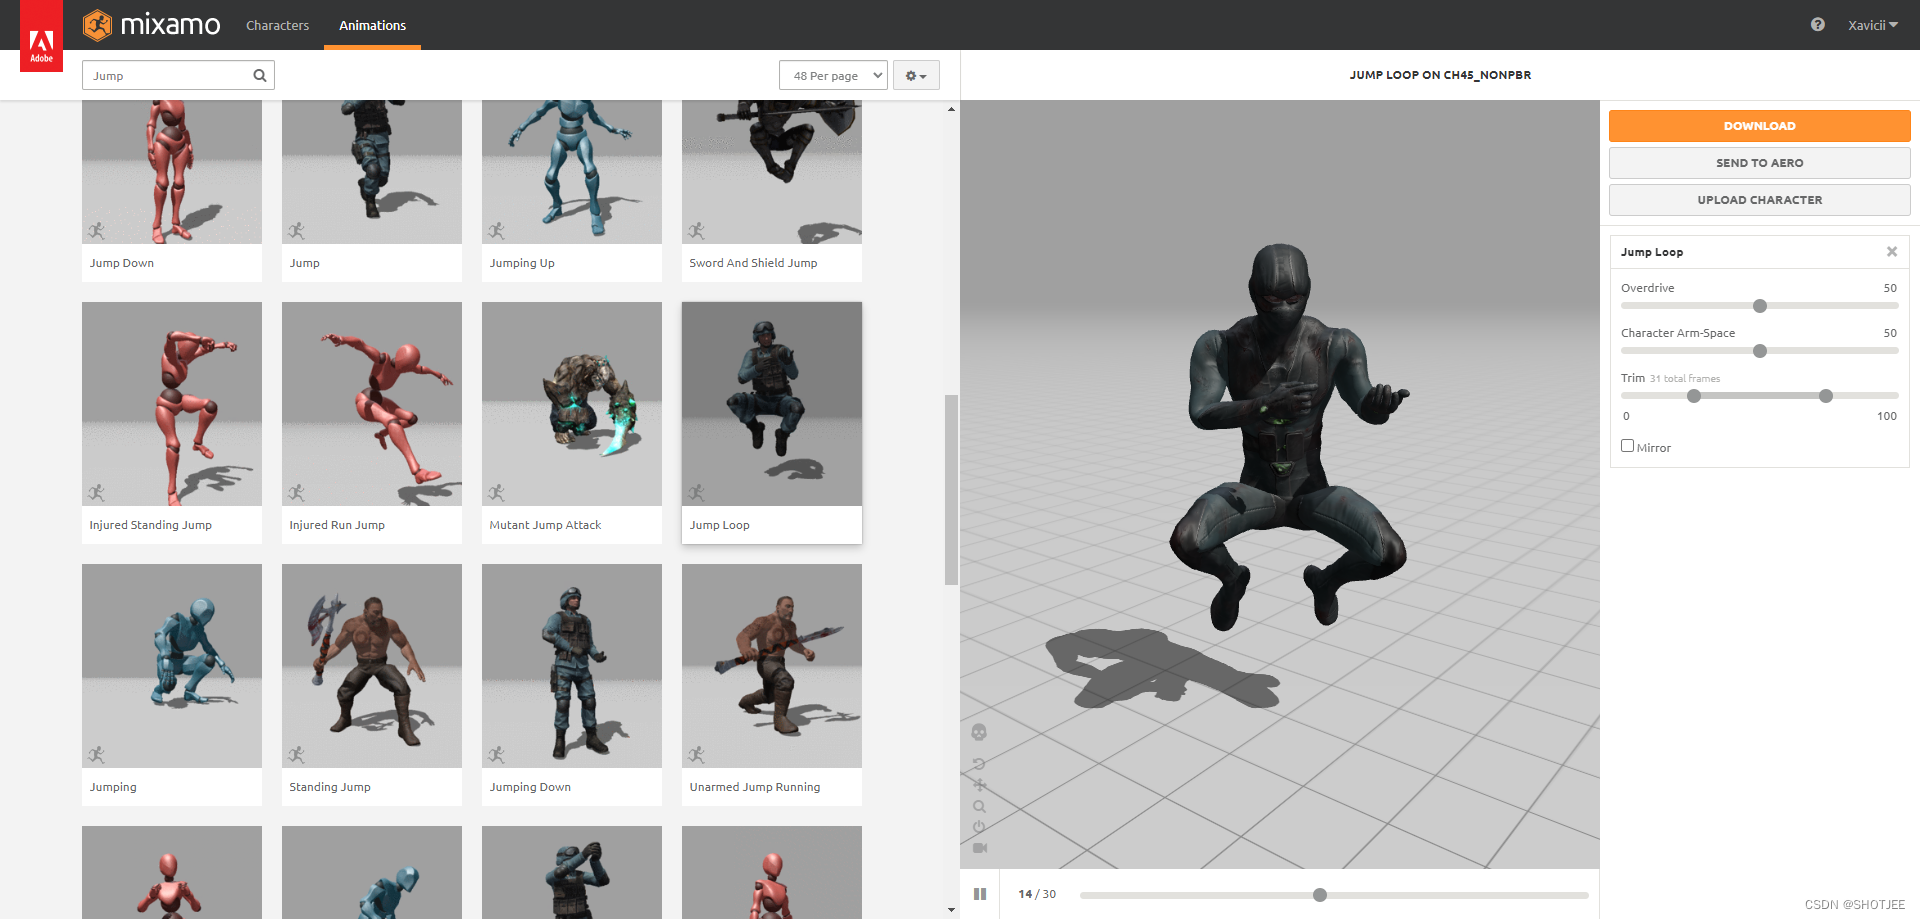
Task: Toggle skeleton view skull icon
Action: [979, 732]
